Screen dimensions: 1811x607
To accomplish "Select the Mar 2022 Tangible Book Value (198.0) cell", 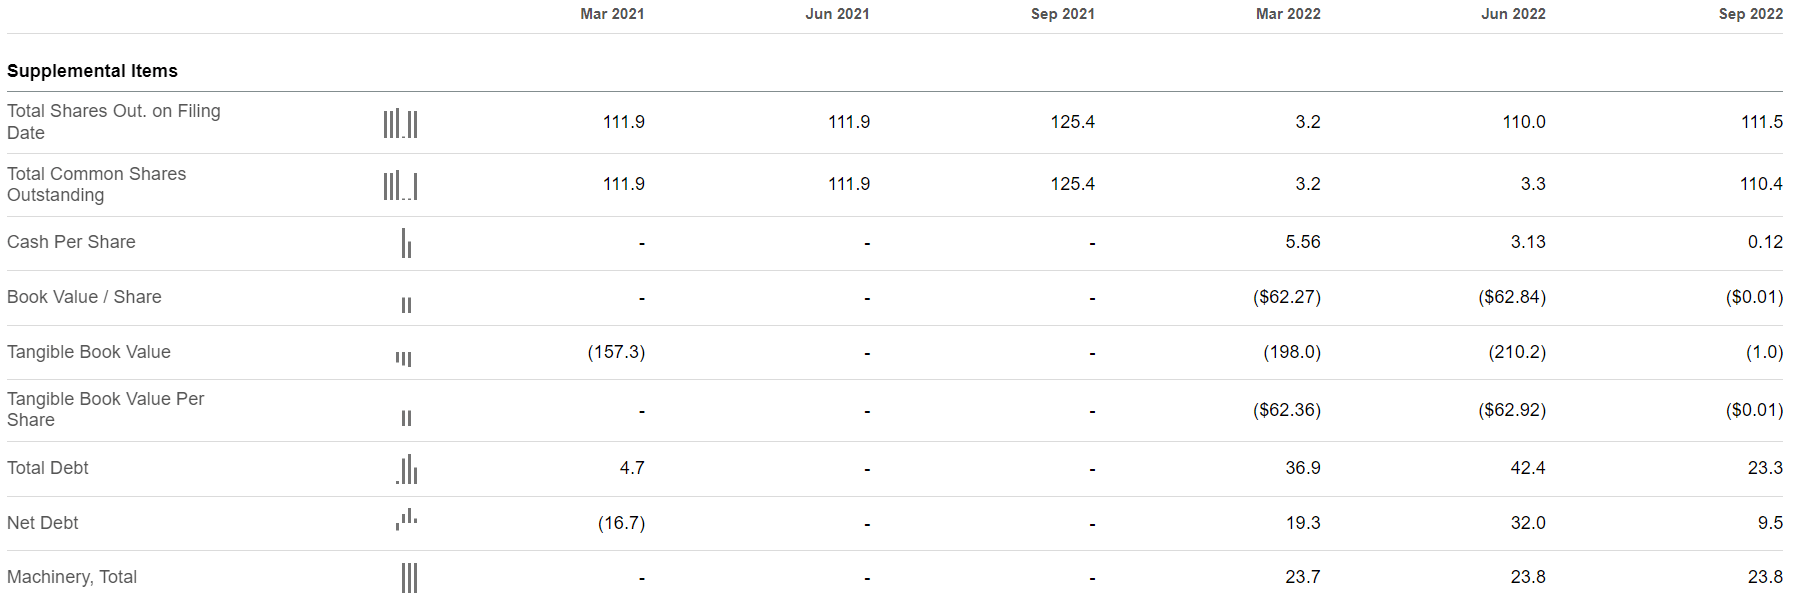I will pos(1292,352).
